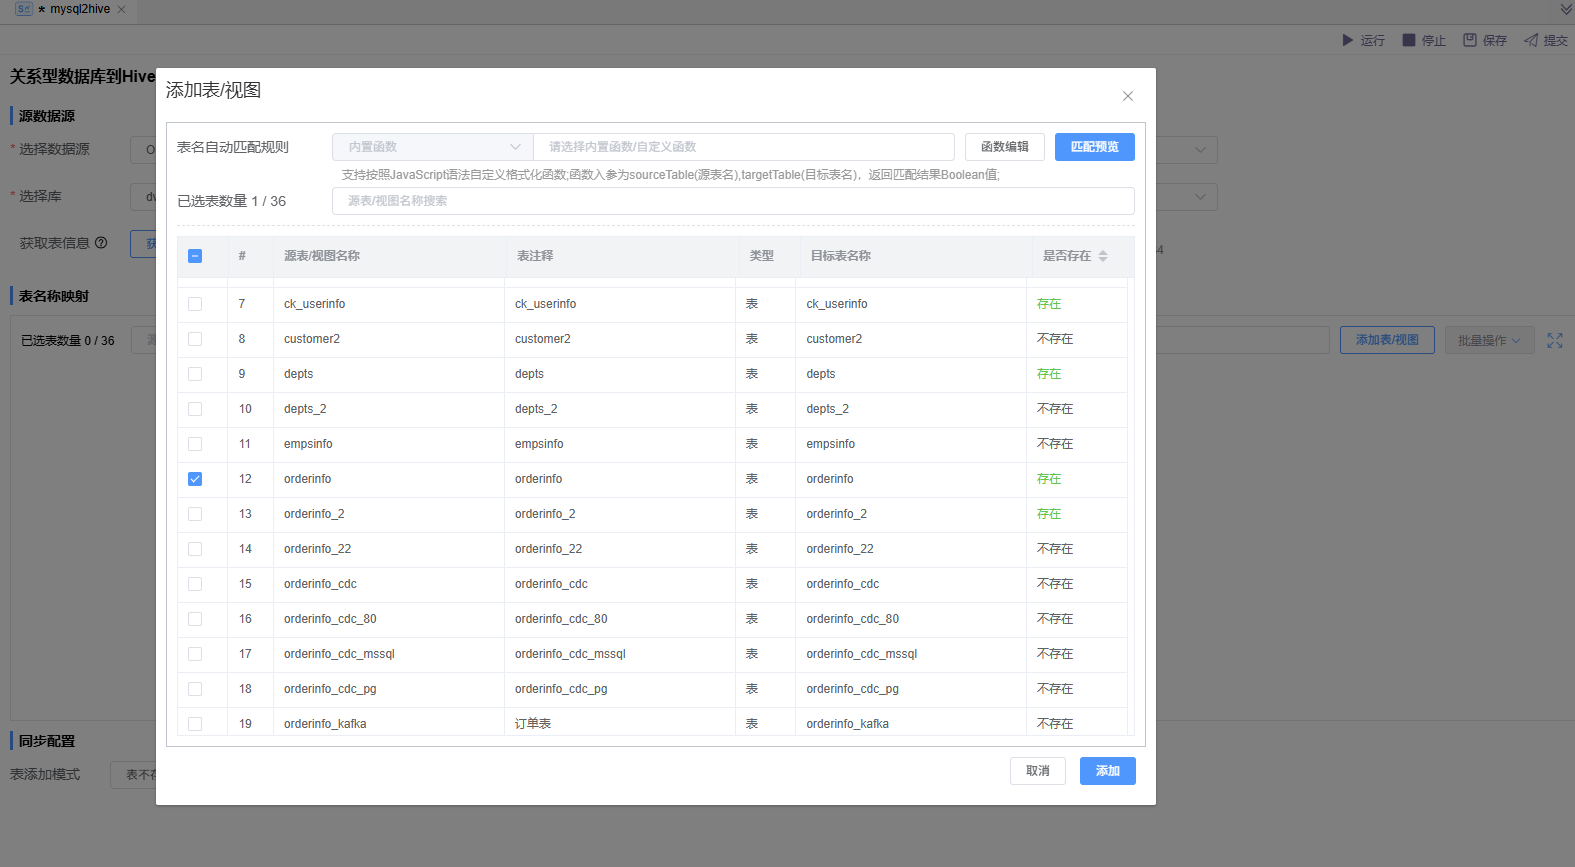The image size is (1575, 867).
Task: Open the 批量操作 batch operations dropdown
Action: click(1489, 341)
